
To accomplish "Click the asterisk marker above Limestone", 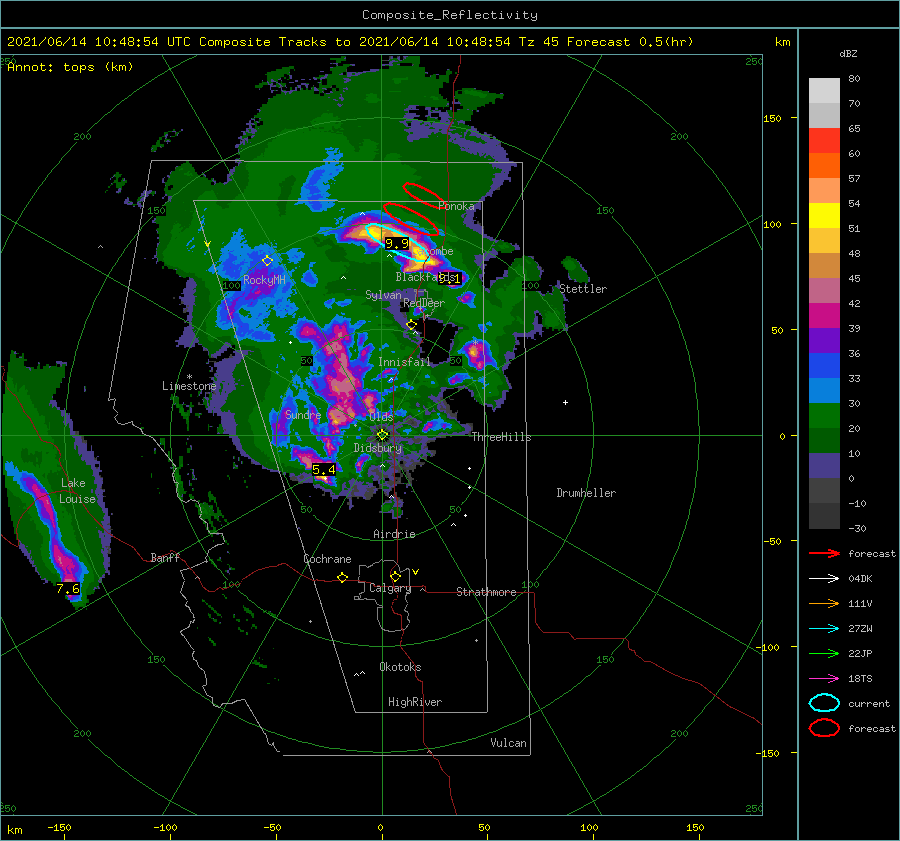I will coord(189,377).
